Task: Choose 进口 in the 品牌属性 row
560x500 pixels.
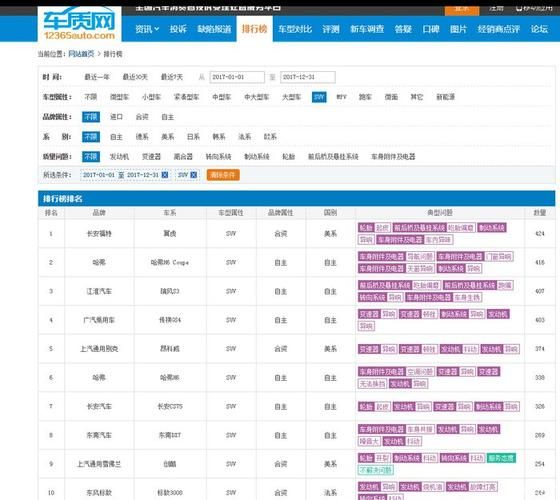Action: tap(116, 117)
